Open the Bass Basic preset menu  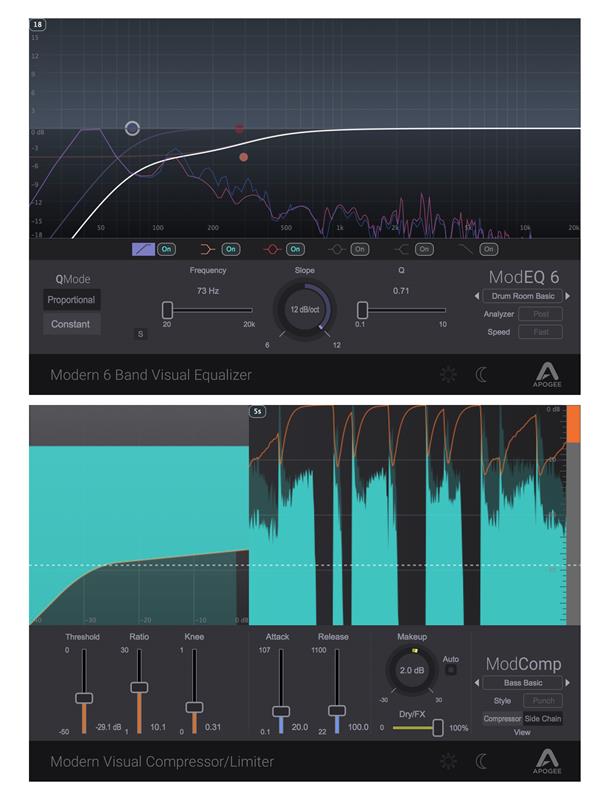click(523, 683)
